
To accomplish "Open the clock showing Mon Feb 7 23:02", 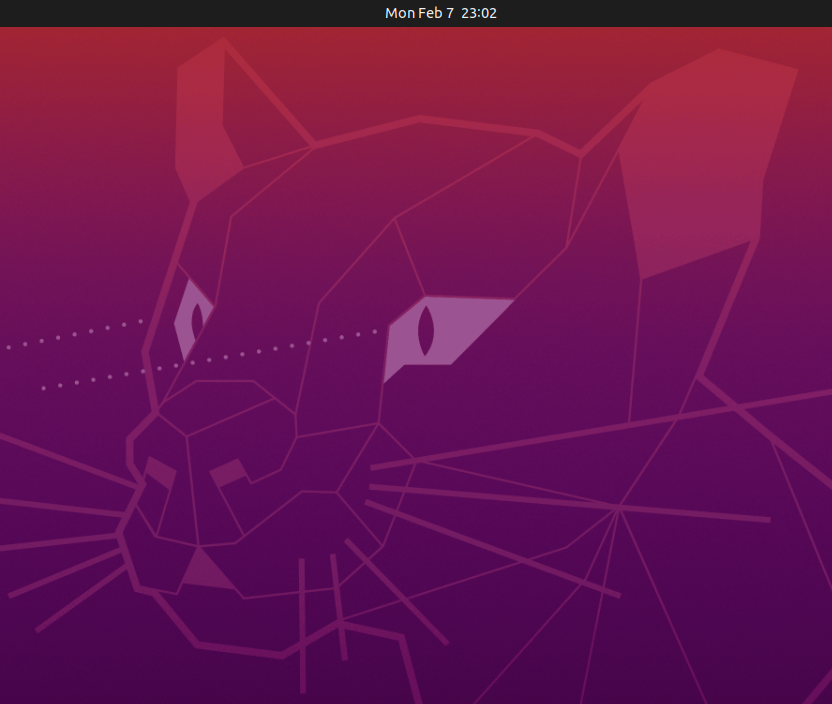I will (441, 13).
